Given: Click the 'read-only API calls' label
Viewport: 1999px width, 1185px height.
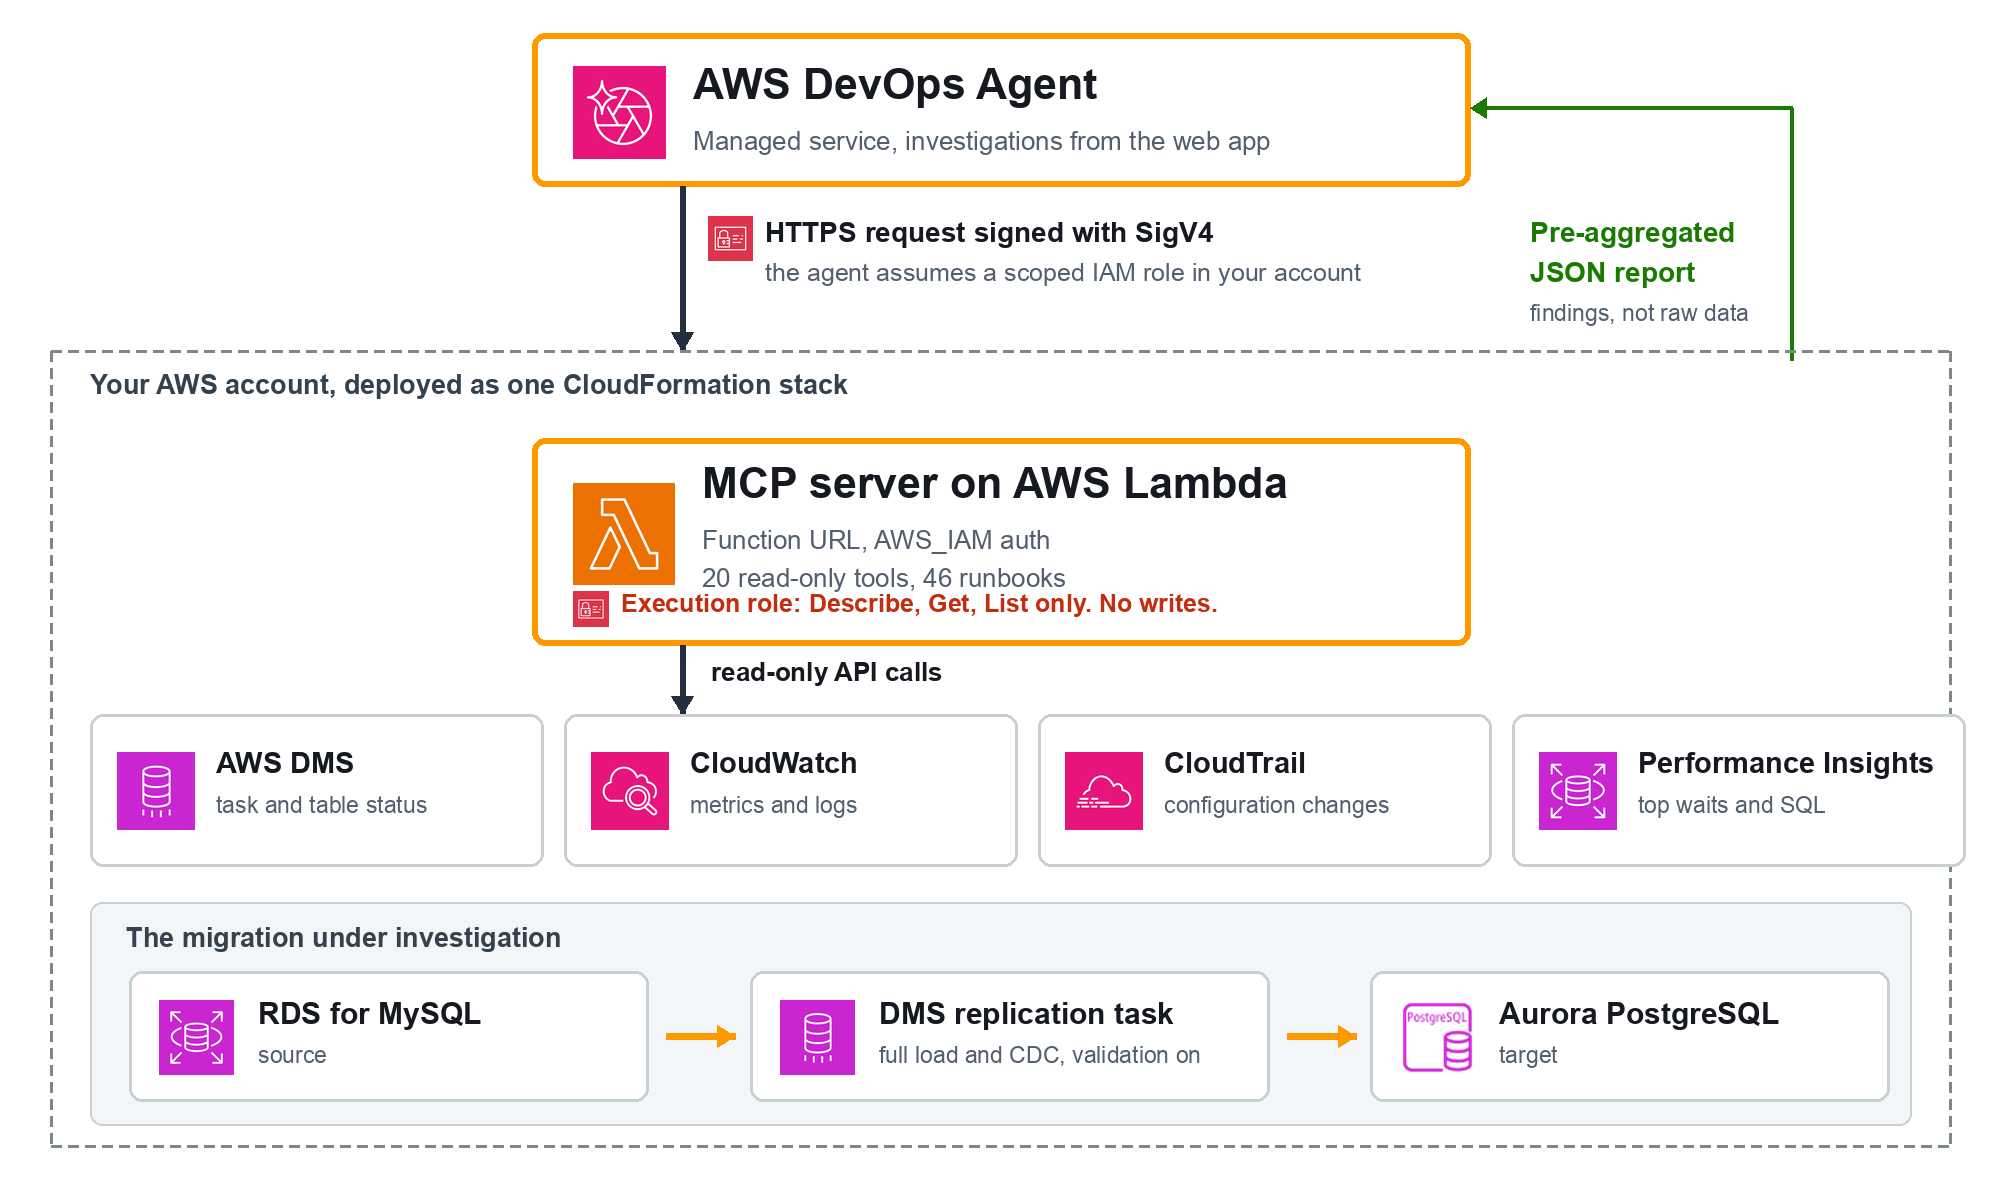Looking at the screenshot, I should click(x=826, y=672).
